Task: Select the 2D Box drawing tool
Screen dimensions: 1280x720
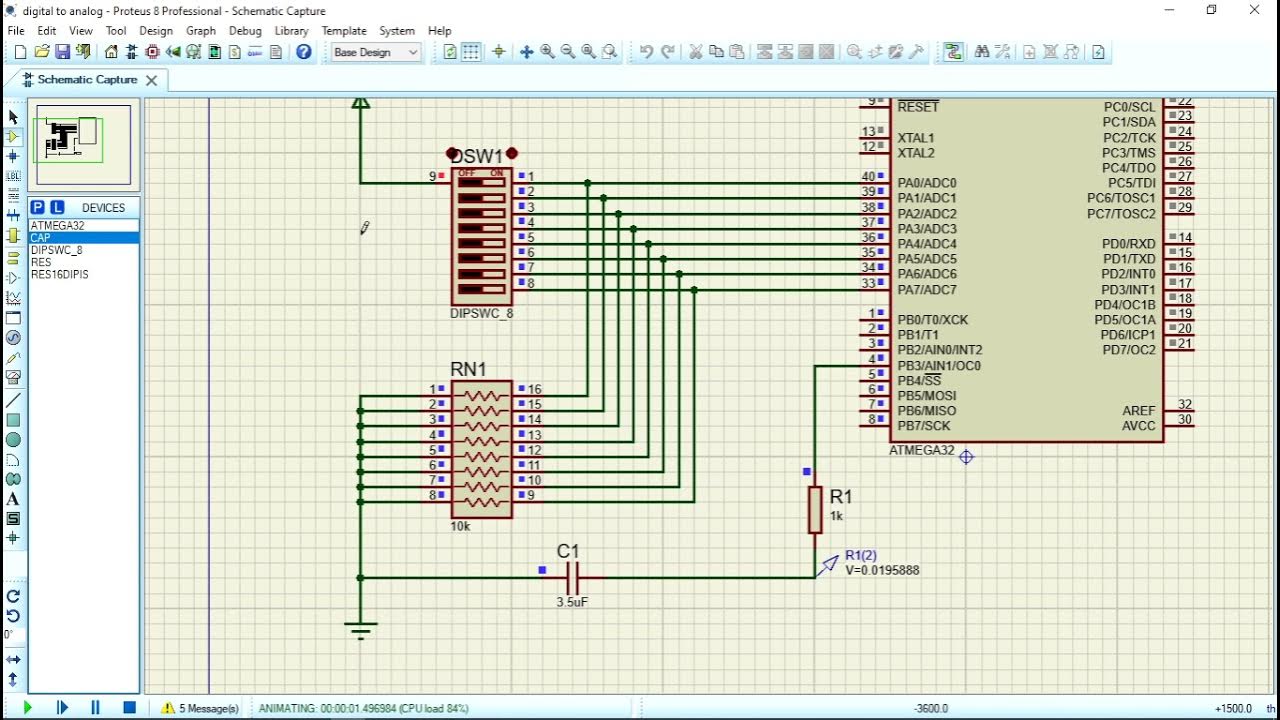Action: [13, 420]
